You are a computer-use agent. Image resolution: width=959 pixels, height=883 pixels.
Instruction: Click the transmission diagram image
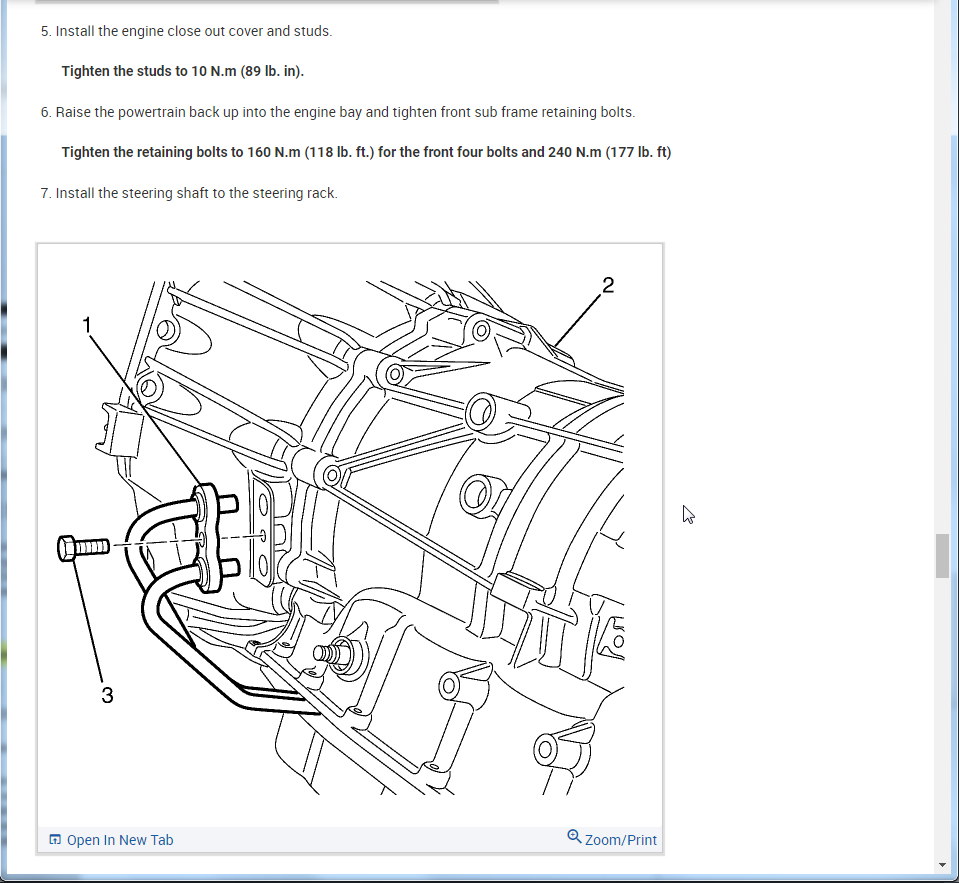tap(350, 536)
